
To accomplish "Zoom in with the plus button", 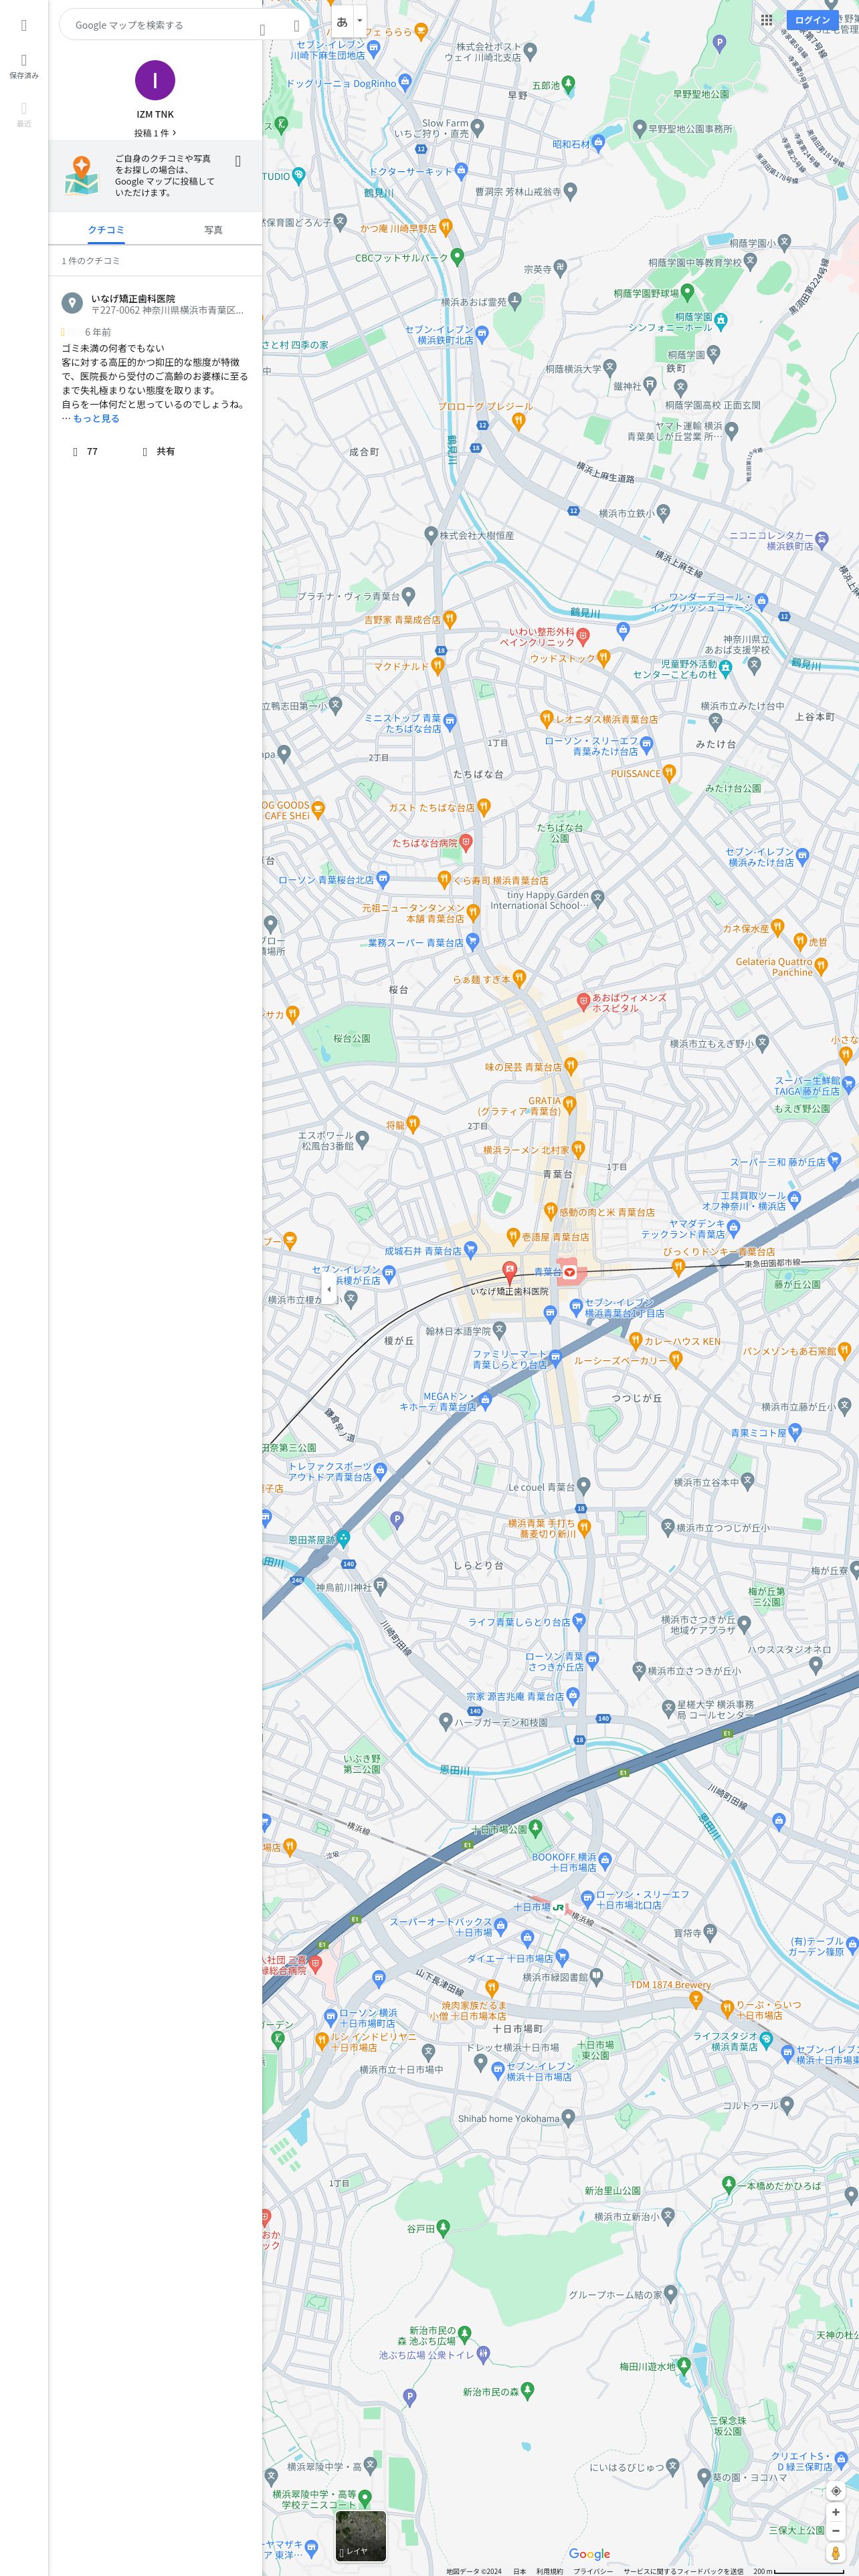I will pos(836,2512).
